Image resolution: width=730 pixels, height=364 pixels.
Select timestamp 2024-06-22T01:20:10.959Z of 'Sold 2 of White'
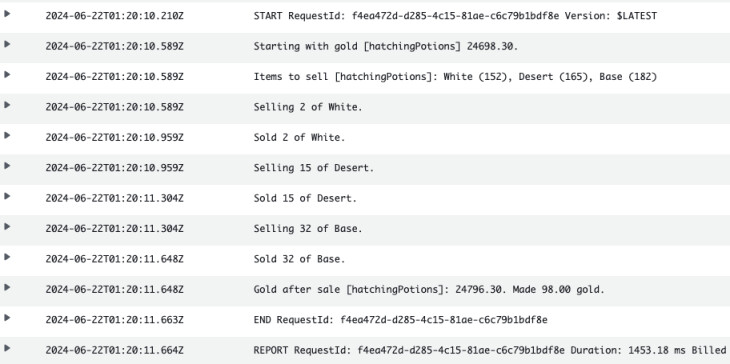pos(115,138)
